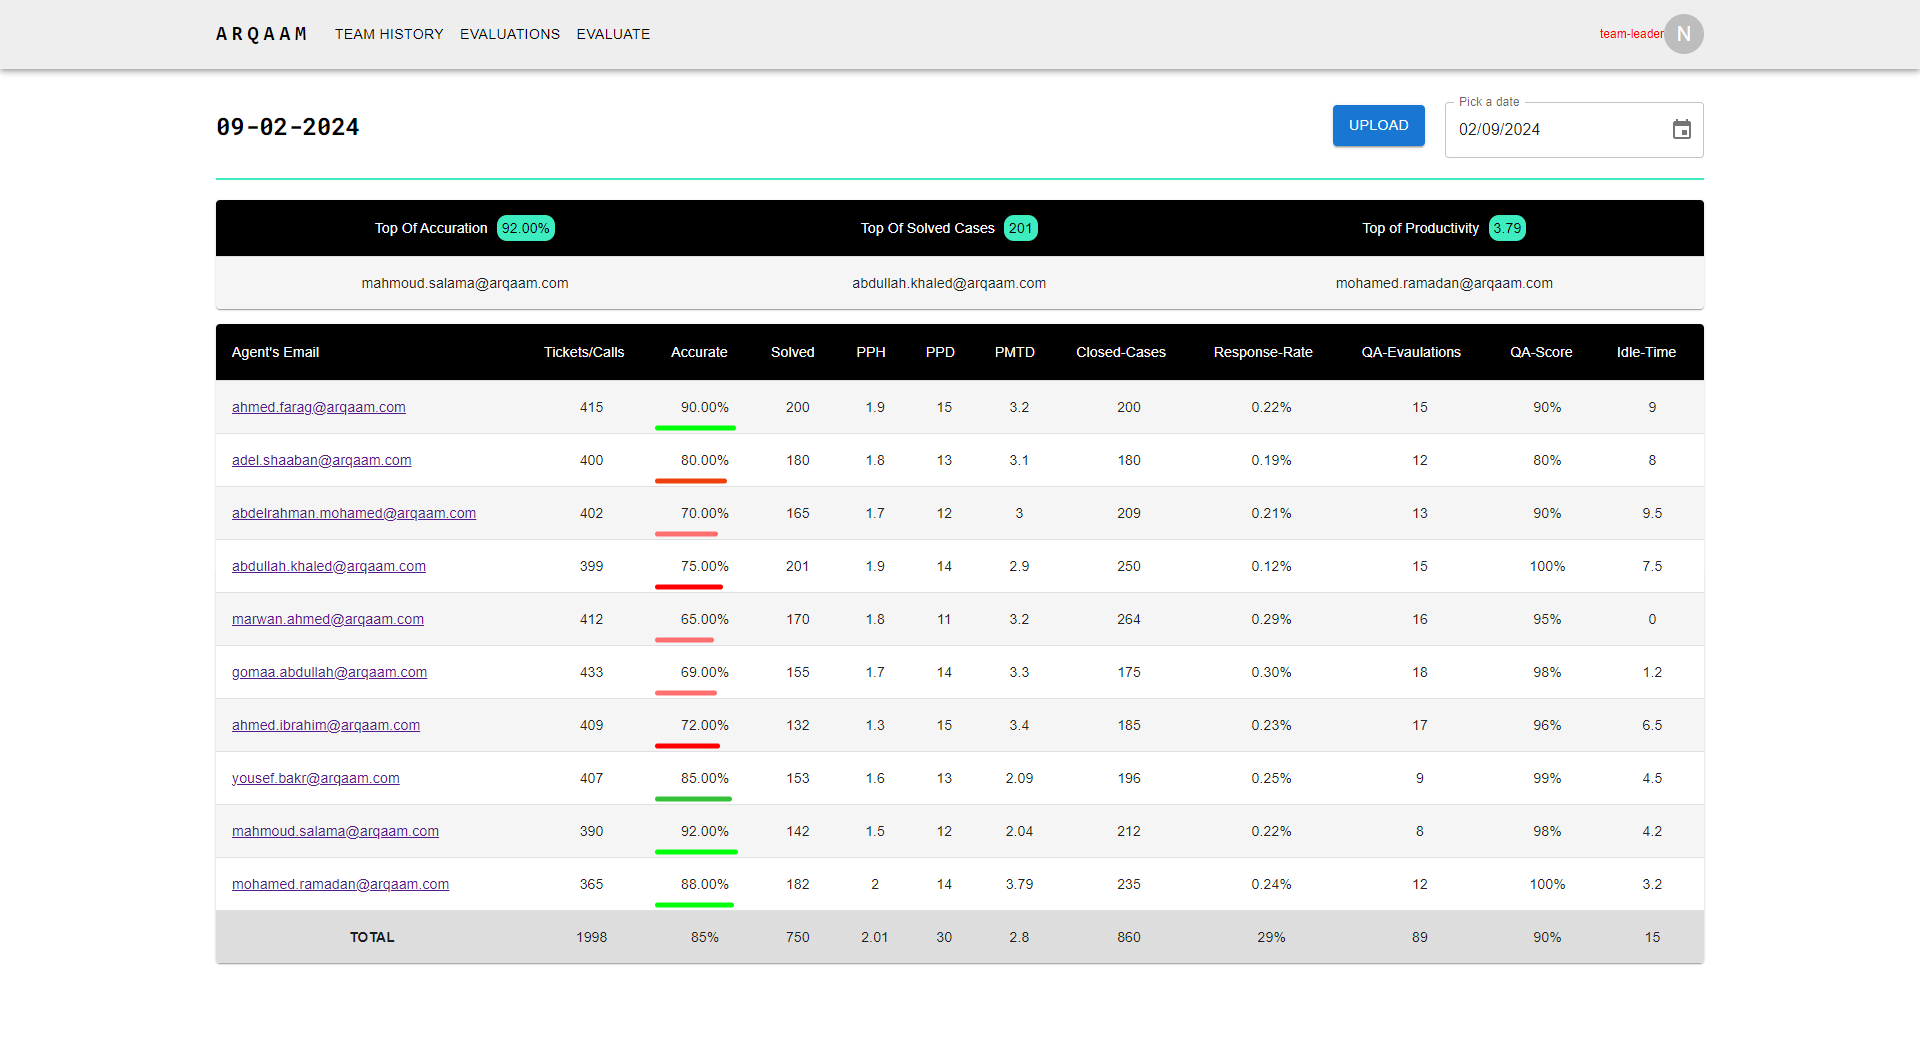Open the calendar date picker icon
The height and width of the screenshot is (1039, 1920).
1681,130
